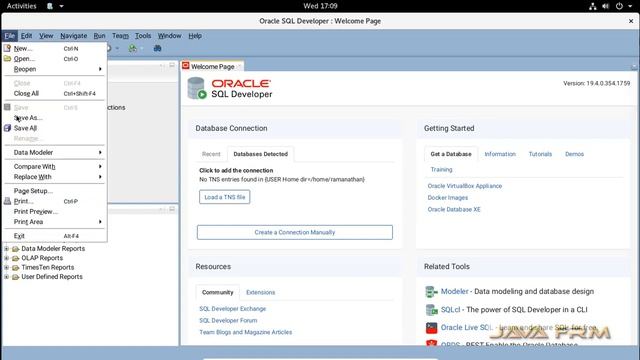
Task: Open the SQL Developer Exchange link
Action: (233, 309)
